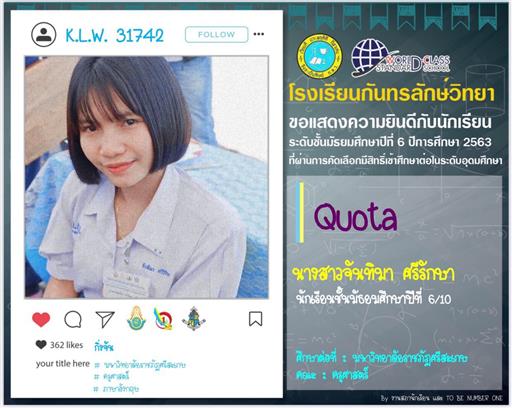
Task: Click the K.L.W. 31742 username
Action: (114, 35)
